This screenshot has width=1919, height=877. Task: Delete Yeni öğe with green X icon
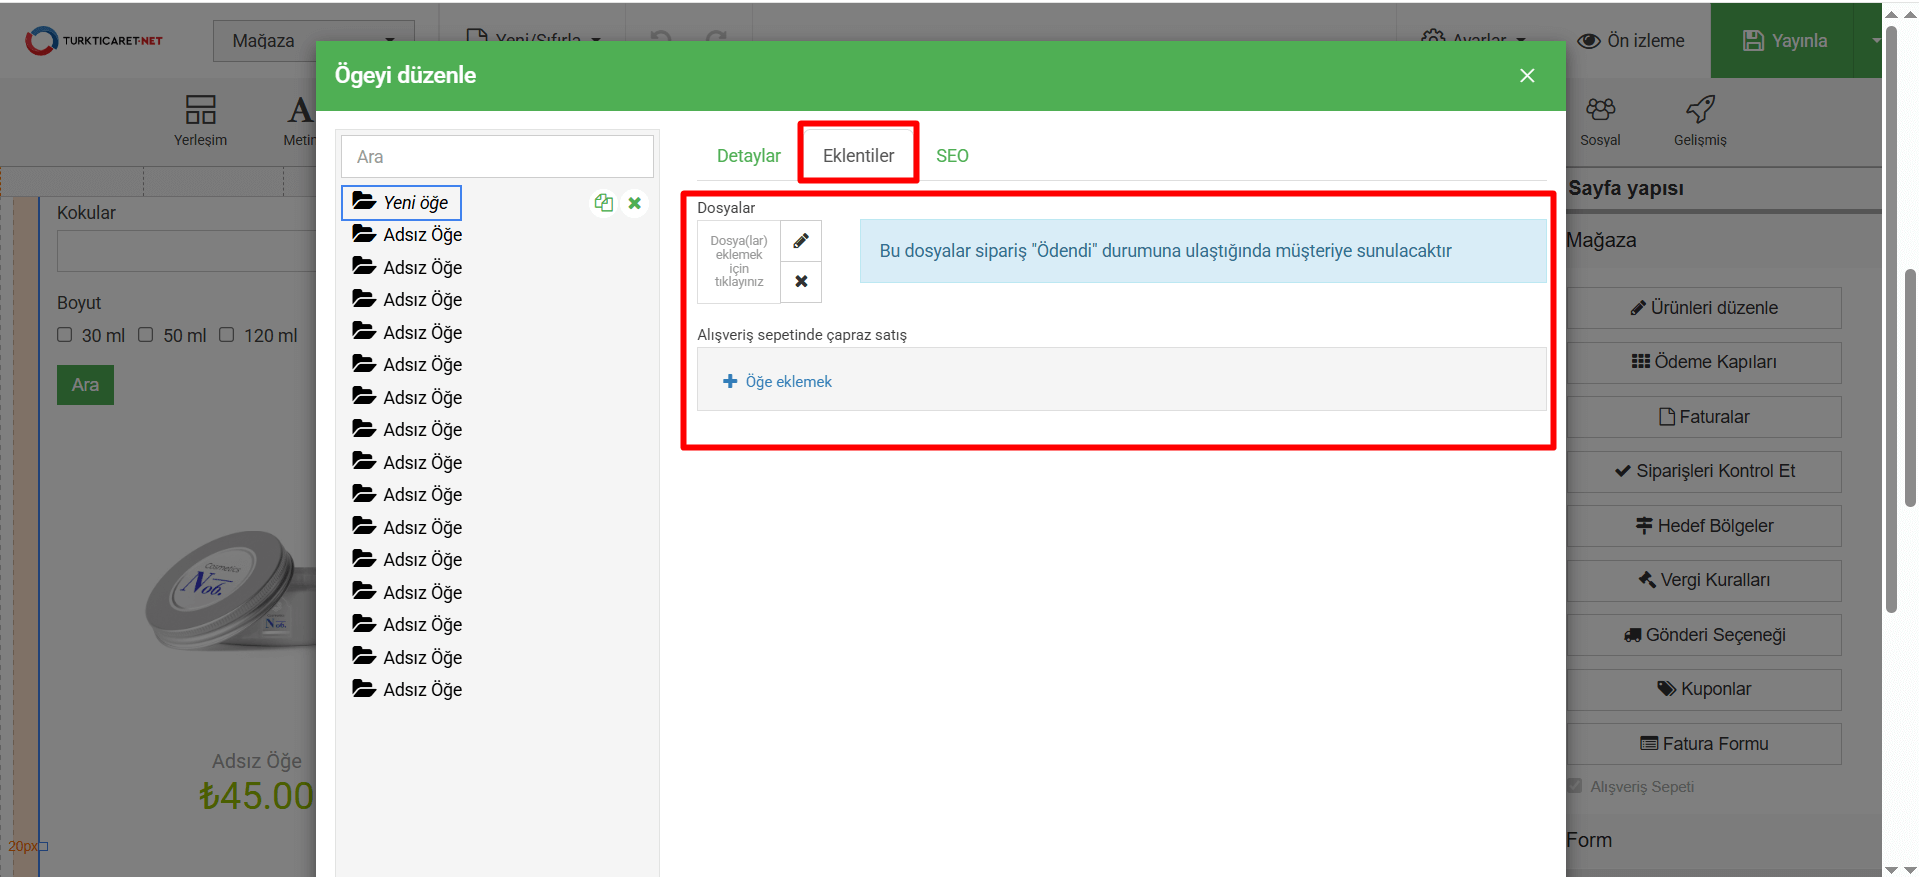634,203
